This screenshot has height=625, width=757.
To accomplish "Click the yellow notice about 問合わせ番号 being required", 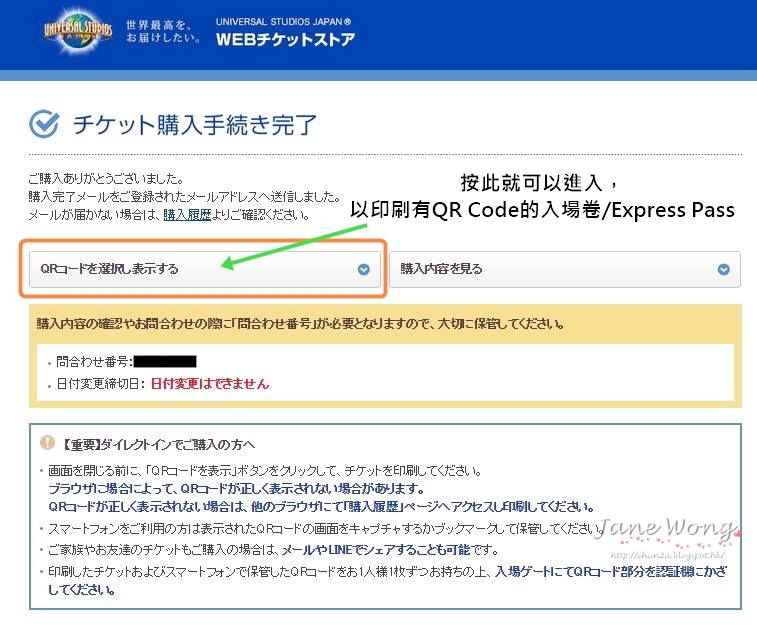I will click(x=300, y=323).
